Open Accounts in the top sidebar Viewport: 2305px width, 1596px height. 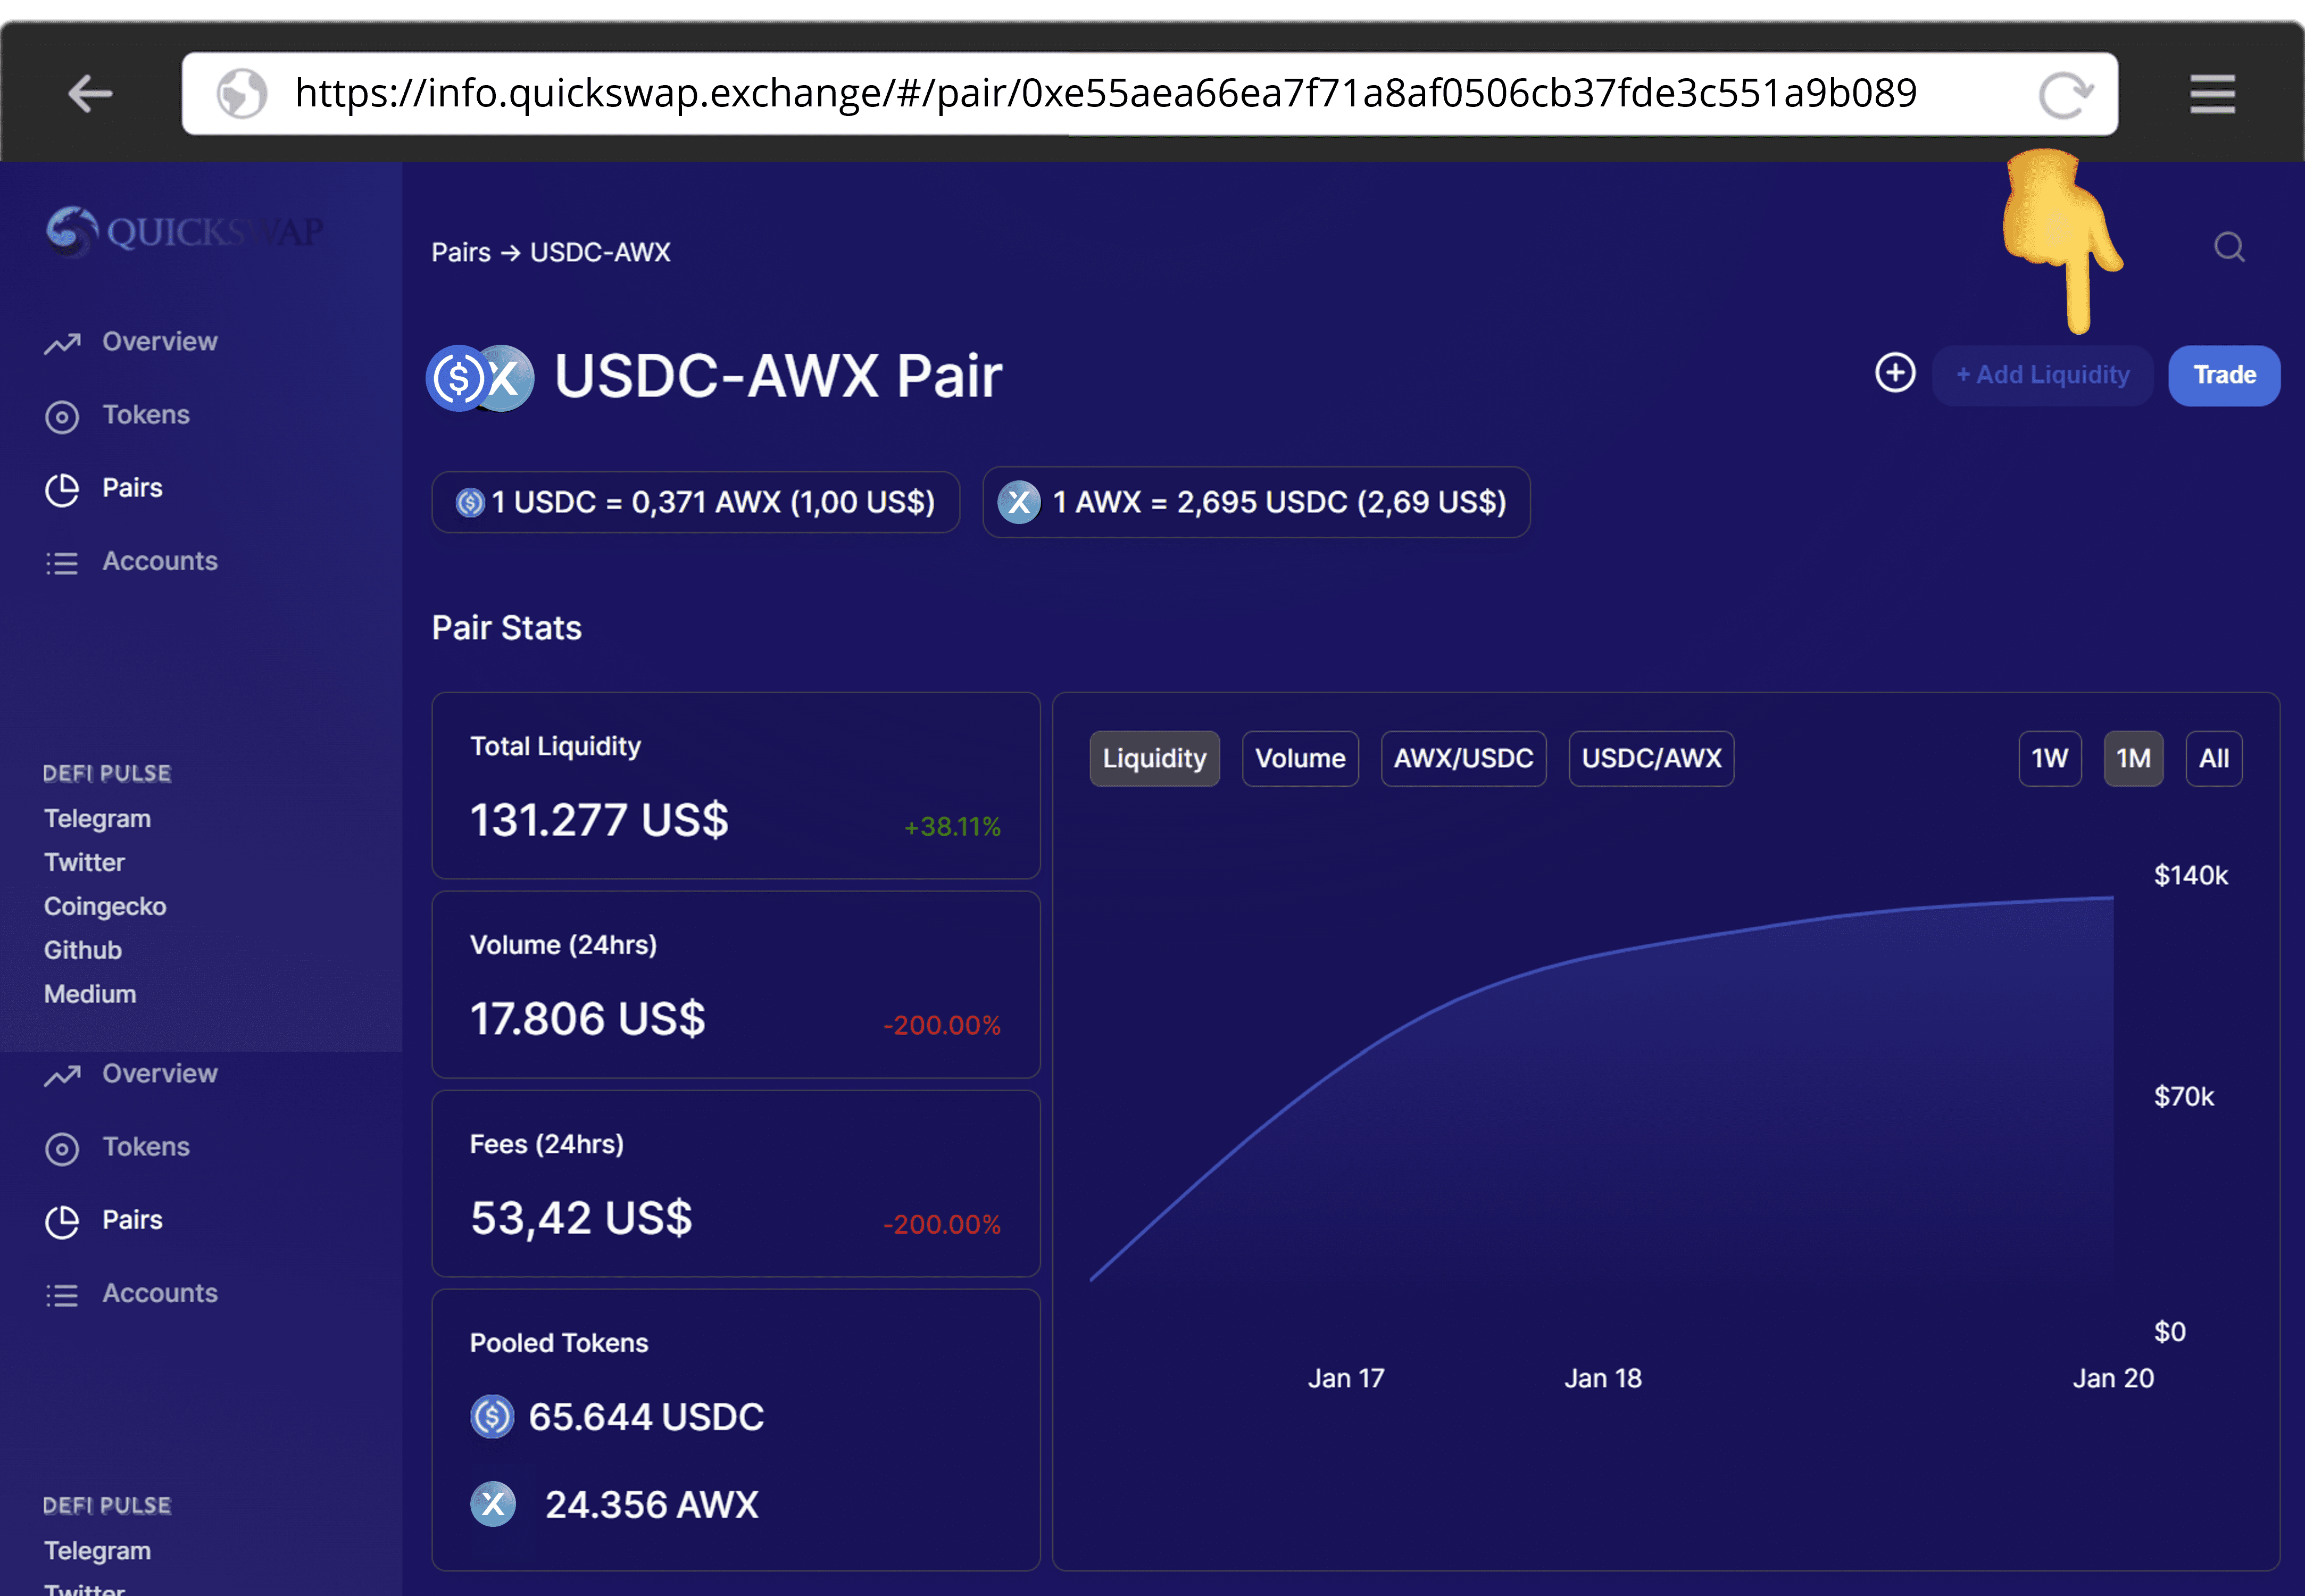pos(160,561)
